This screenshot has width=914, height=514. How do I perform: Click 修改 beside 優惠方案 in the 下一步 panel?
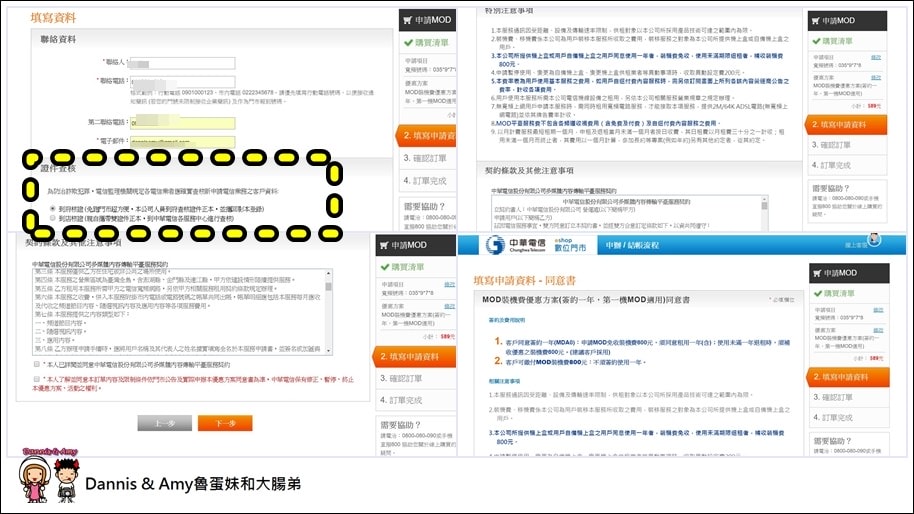coord(449,306)
